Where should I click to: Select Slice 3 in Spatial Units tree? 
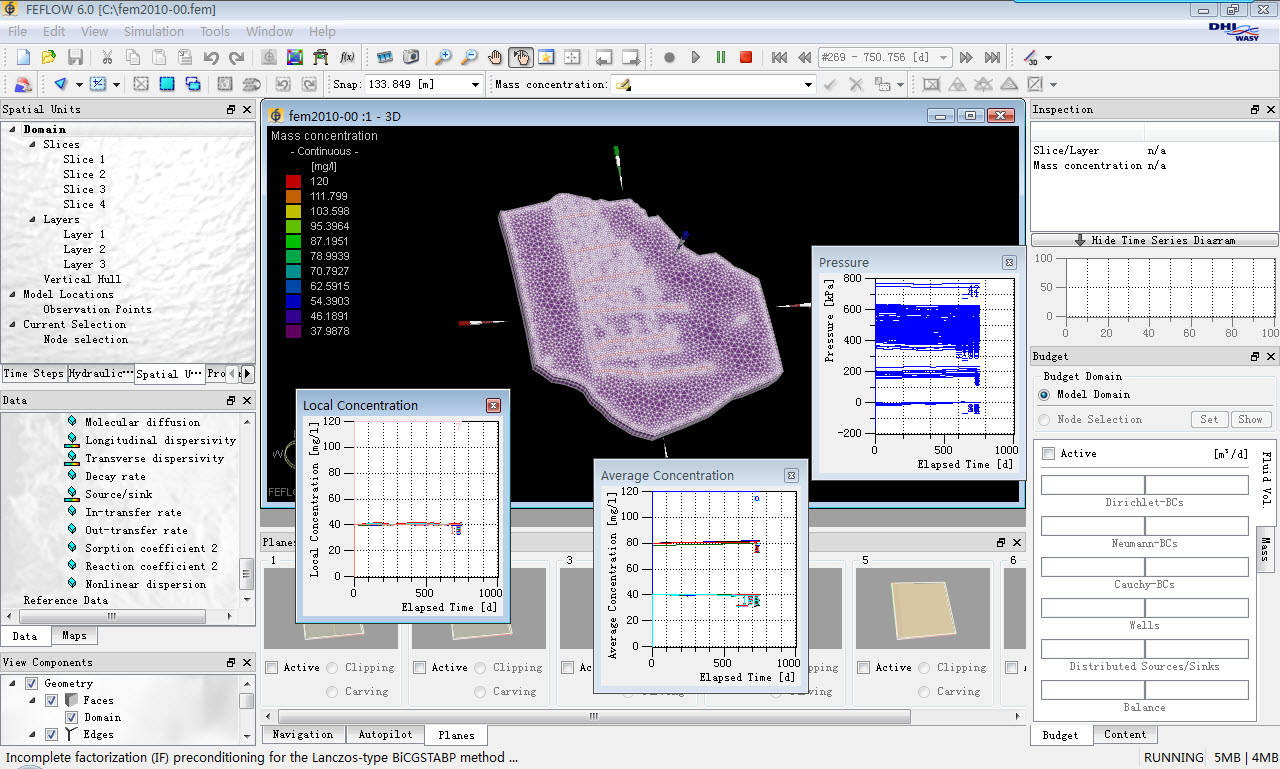click(84, 190)
